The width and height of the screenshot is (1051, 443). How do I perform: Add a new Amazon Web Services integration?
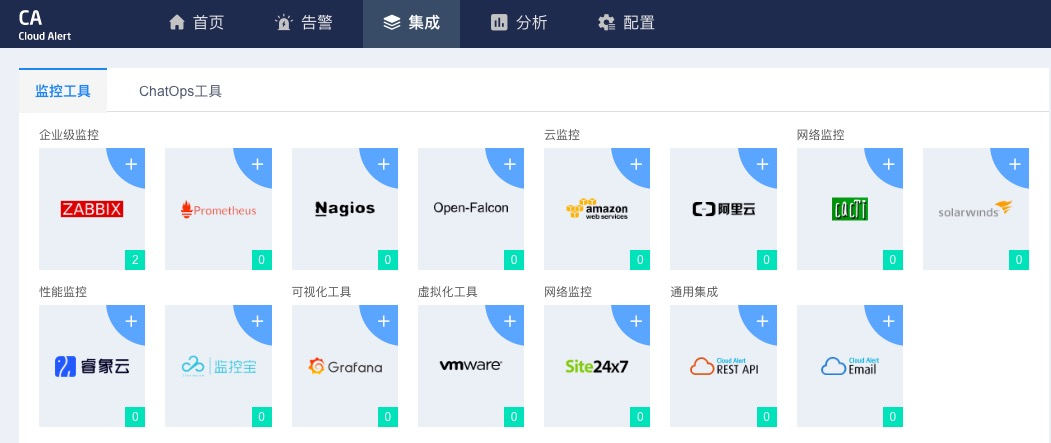click(635, 164)
